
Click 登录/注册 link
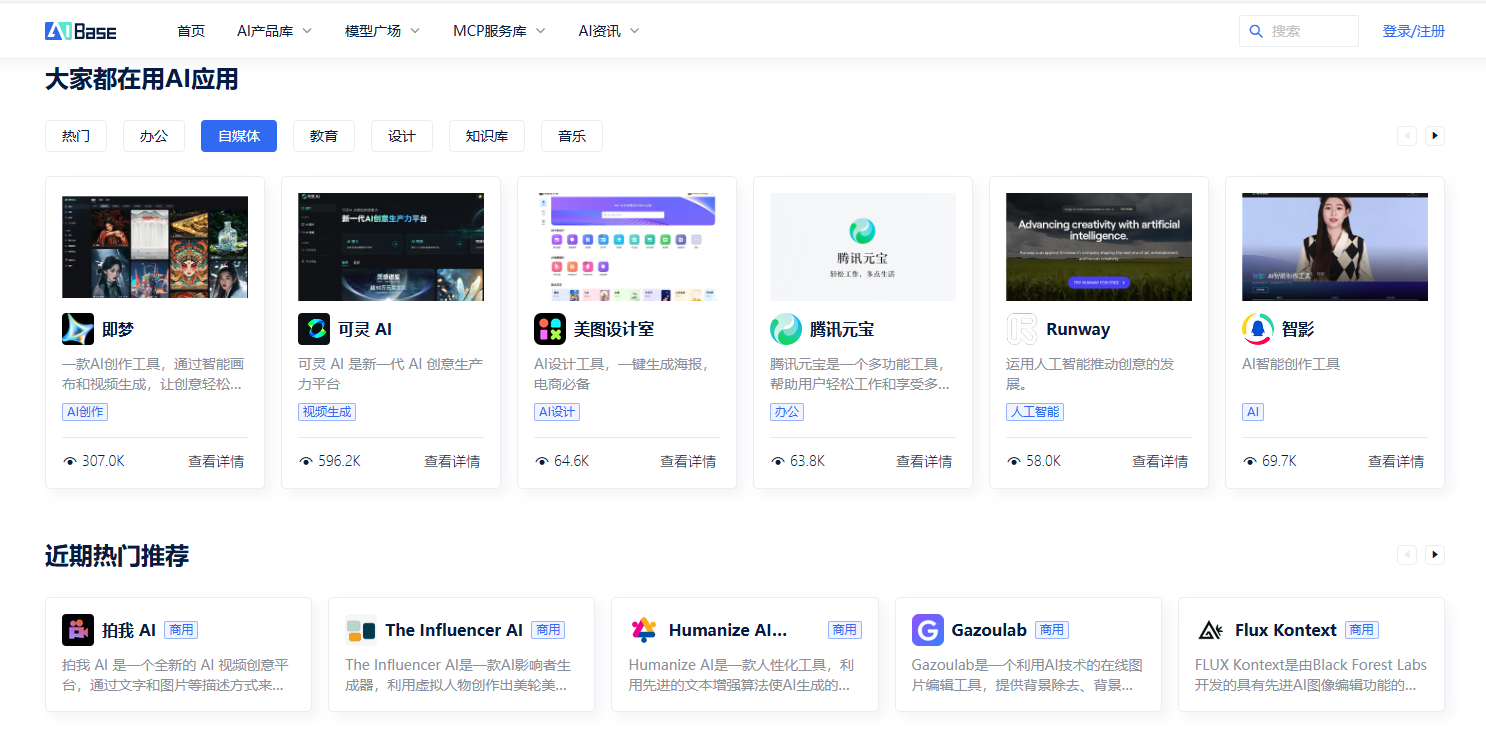pos(1414,31)
